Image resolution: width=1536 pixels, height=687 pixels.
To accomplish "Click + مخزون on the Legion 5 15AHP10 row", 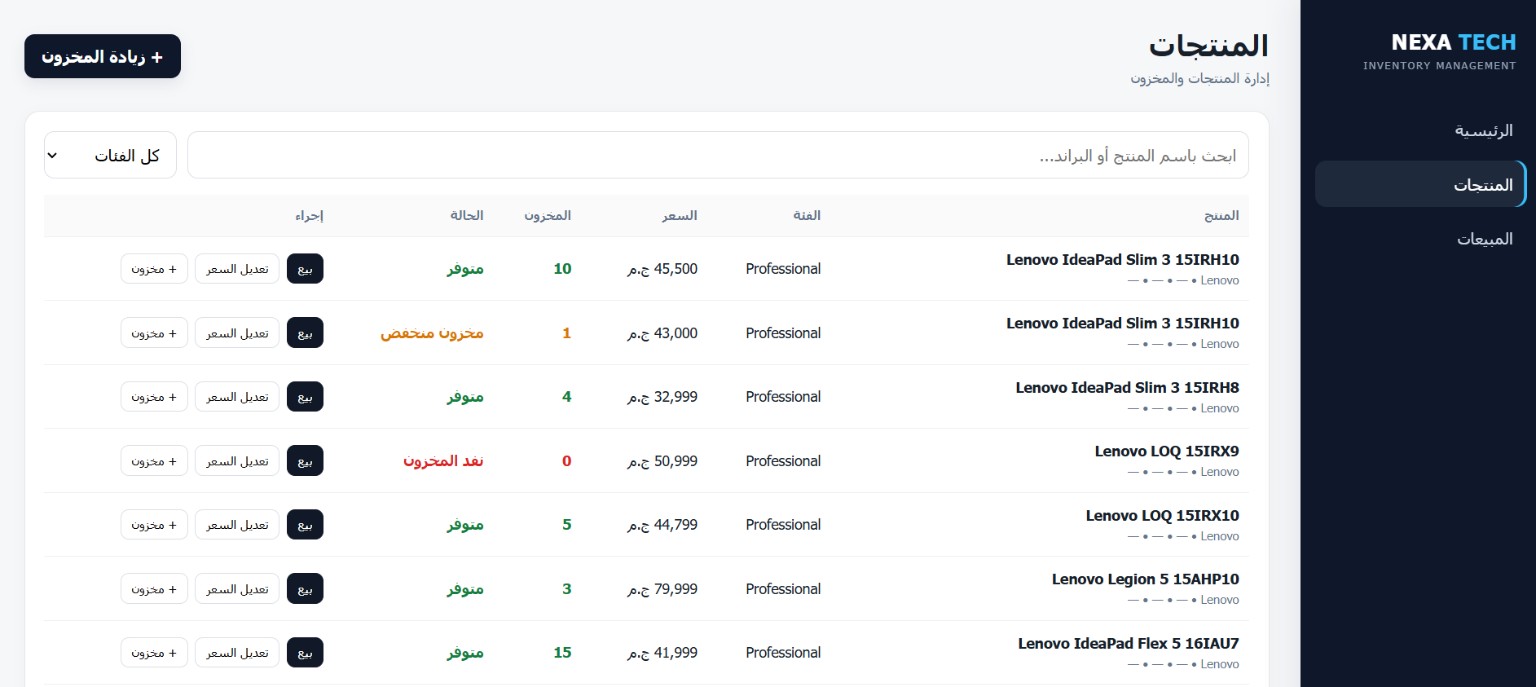I will (154, 588).
